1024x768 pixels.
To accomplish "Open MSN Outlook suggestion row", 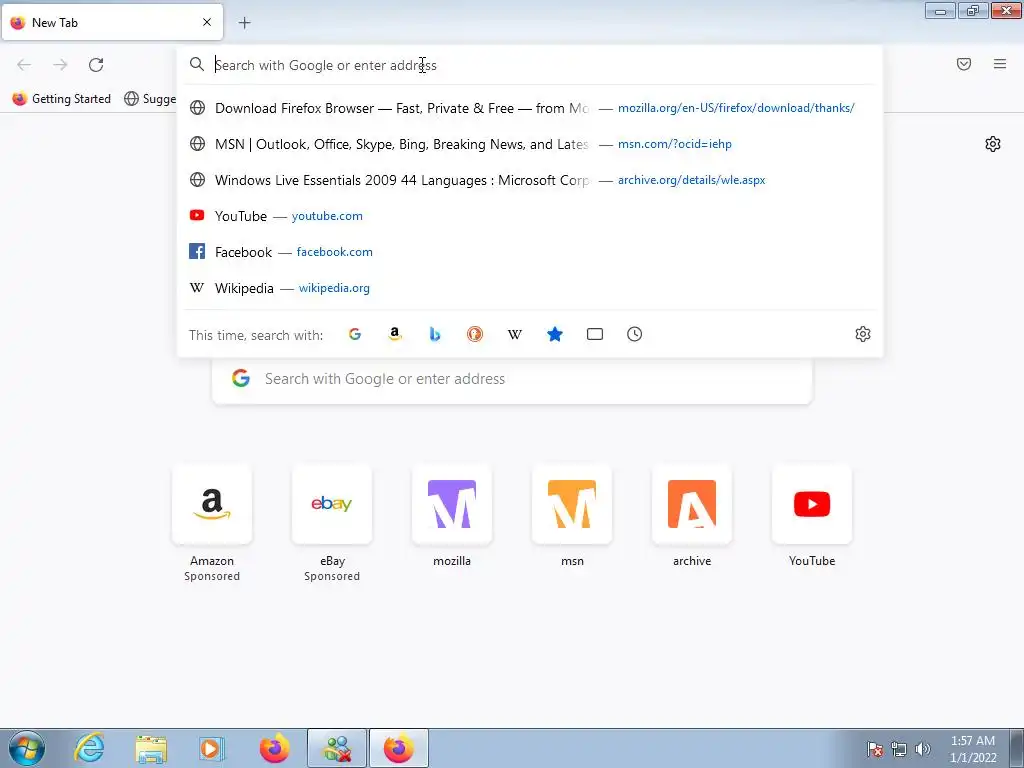I will point(530,144).
